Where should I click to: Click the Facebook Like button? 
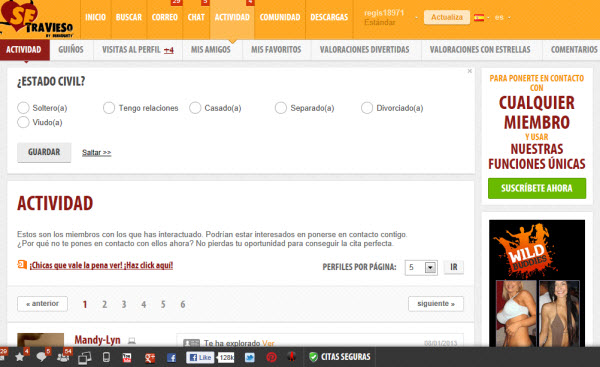[200, 357]
